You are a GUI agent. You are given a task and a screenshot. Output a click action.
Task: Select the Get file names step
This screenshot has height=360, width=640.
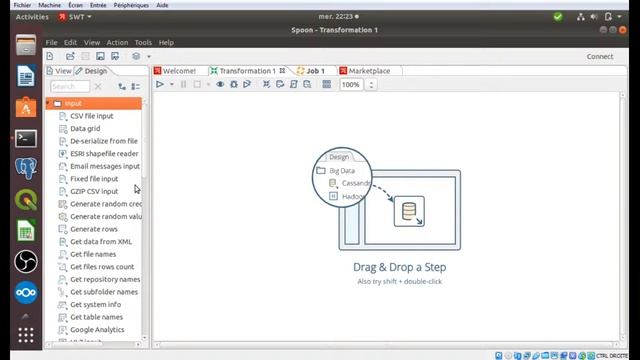tap(93, 254)
